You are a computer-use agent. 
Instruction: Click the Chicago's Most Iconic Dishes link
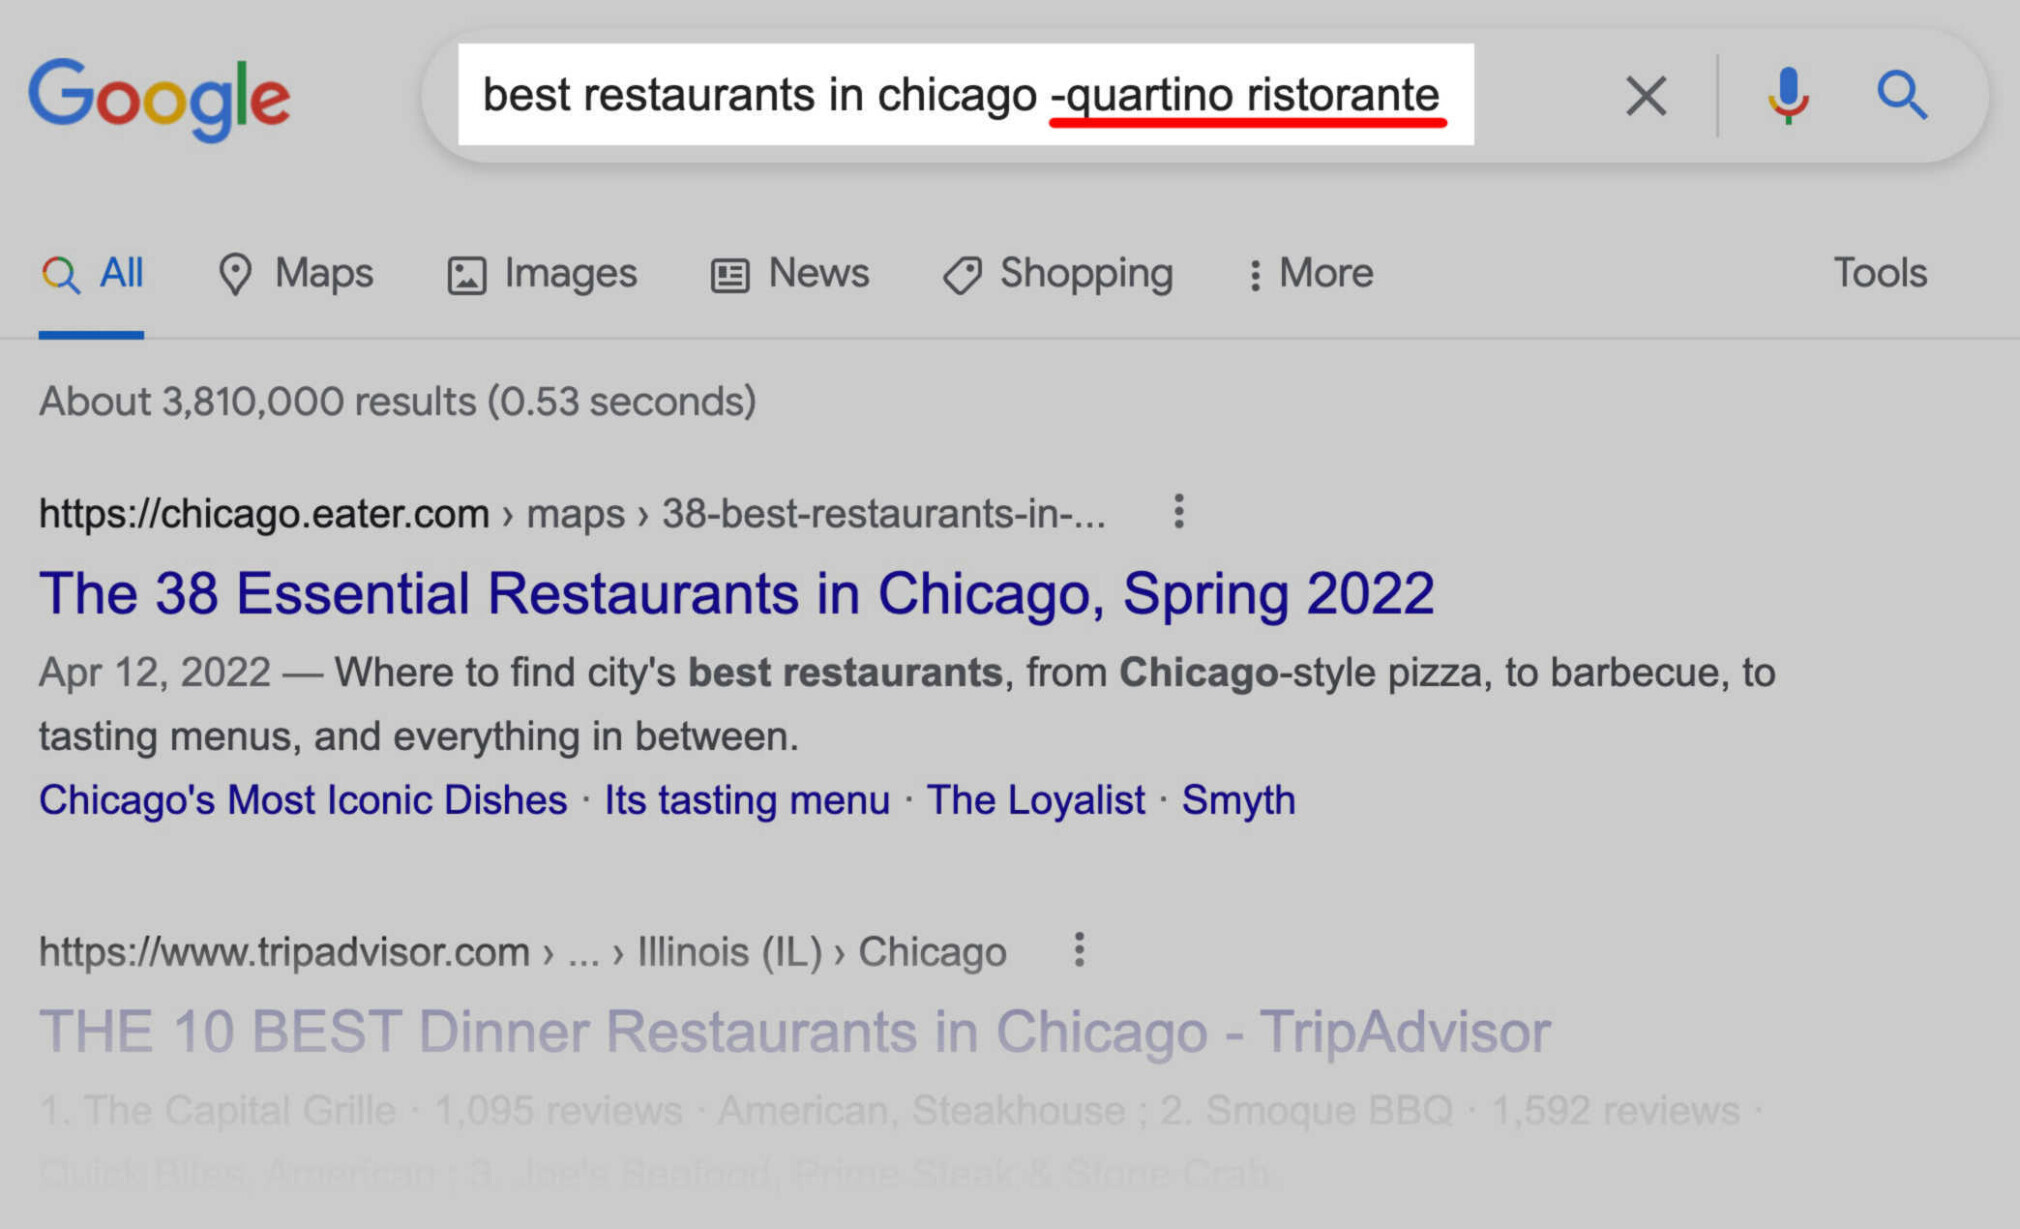pyautogui.click(x=303, y=799)
